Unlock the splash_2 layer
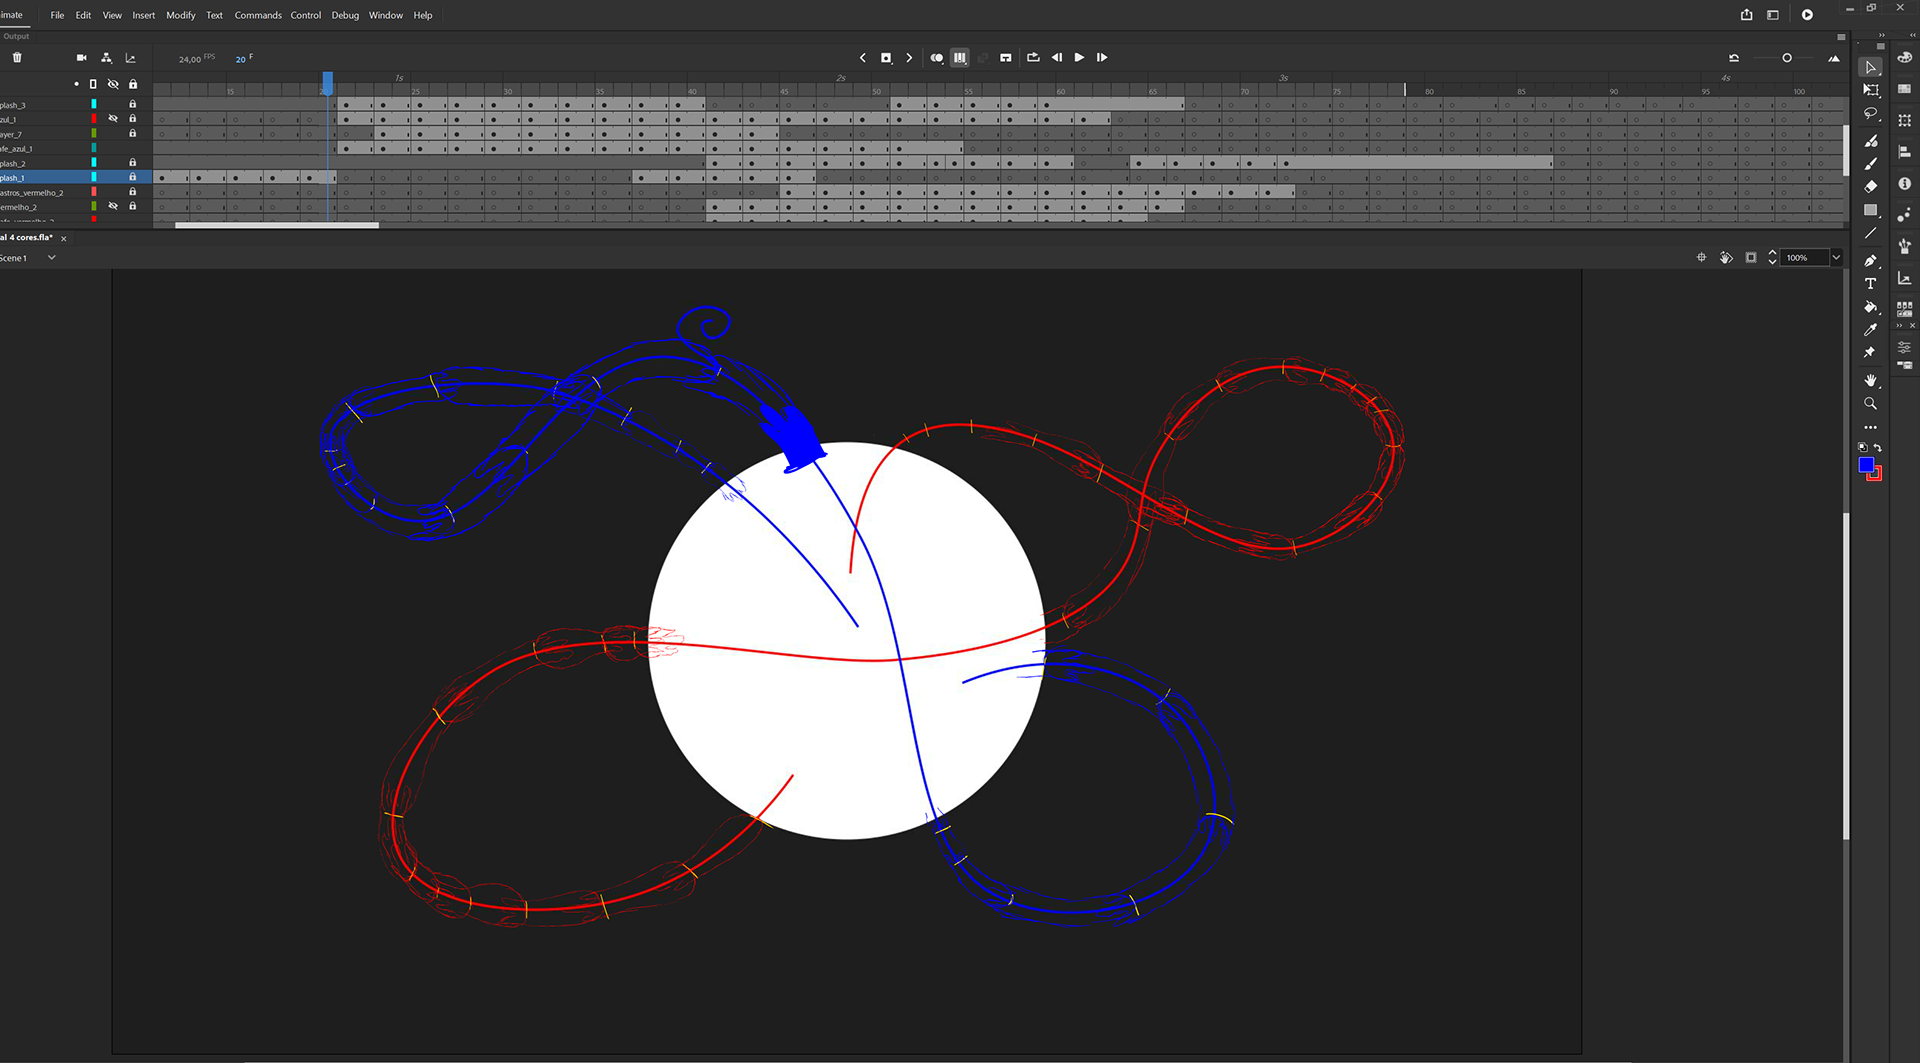 point(132,162)
